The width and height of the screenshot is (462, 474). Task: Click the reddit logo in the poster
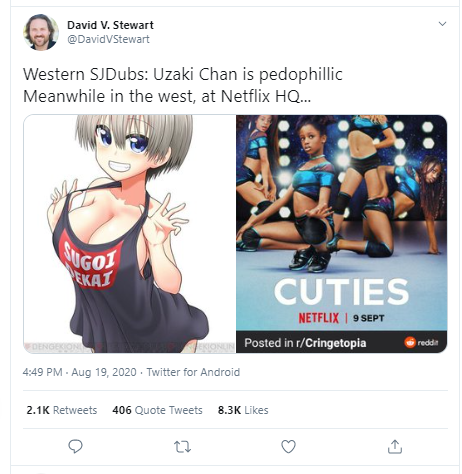[421, 342]
